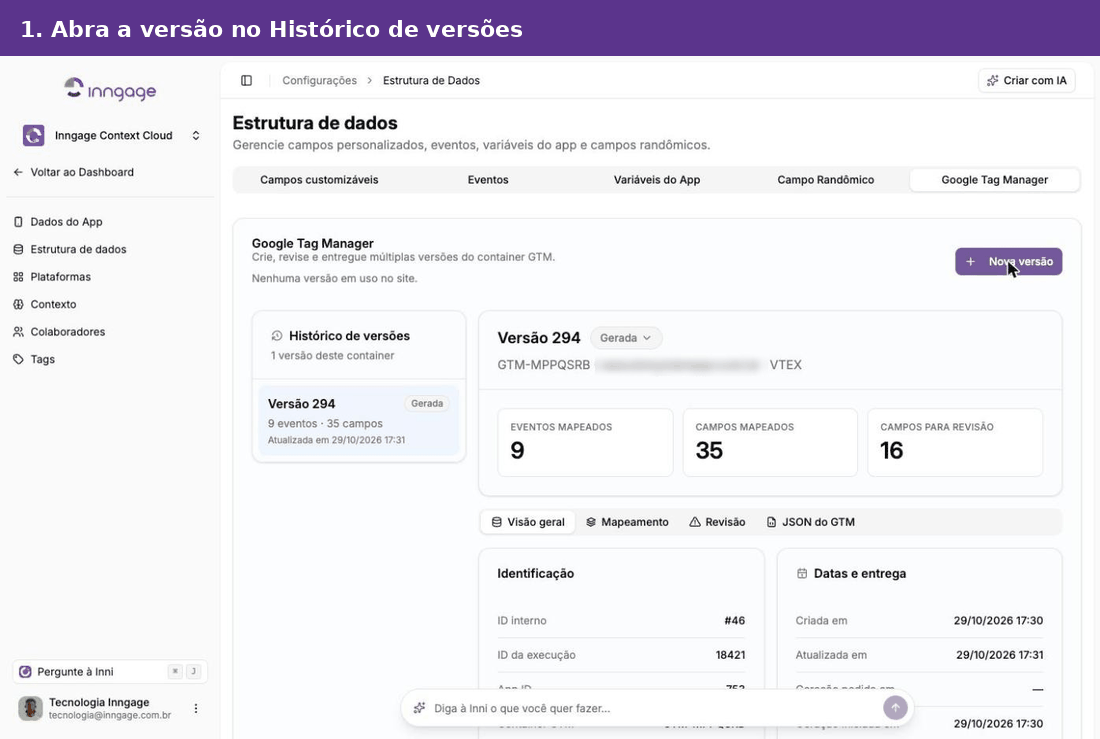Click the Configurações breadcrumb link
The height and width of the screenshot is (739, 1100).
coord(319,81)
